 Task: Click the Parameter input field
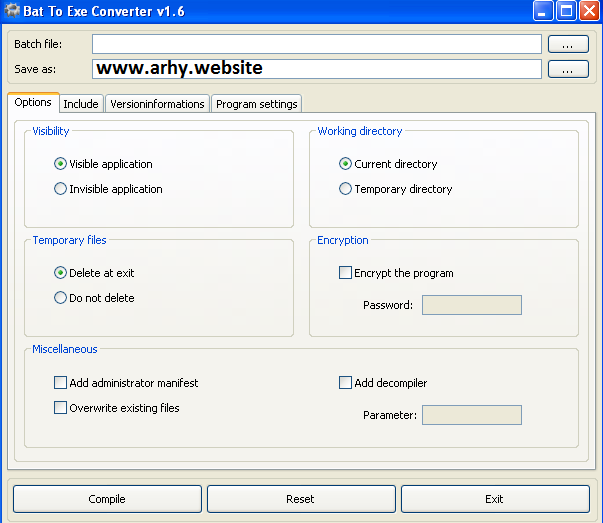pos(472,415)
